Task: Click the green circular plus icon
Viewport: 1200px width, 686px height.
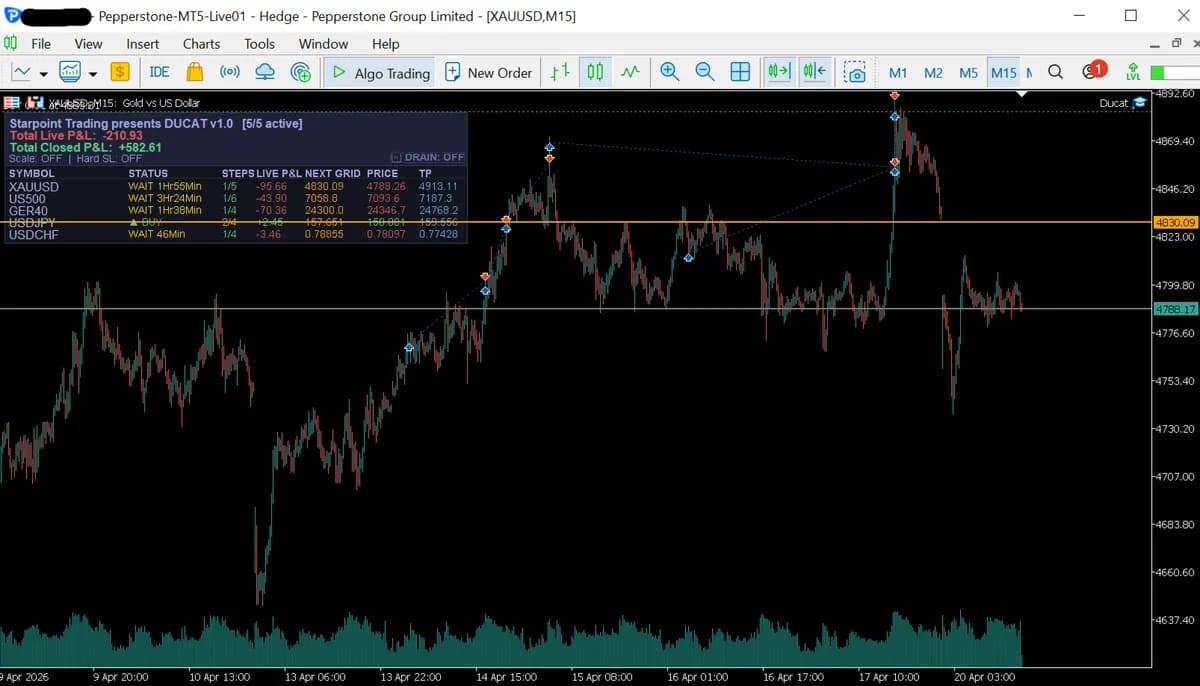Action: pyautogui.click(x=300, y=72)
